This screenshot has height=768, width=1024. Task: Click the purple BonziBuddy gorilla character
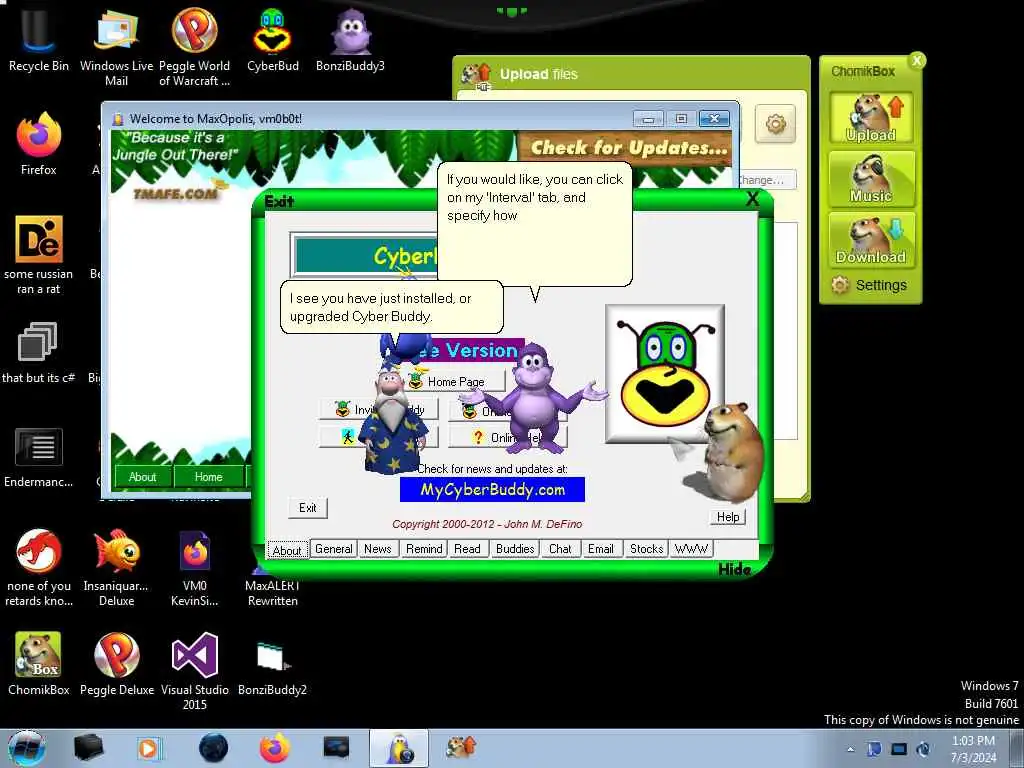point(534,398)
